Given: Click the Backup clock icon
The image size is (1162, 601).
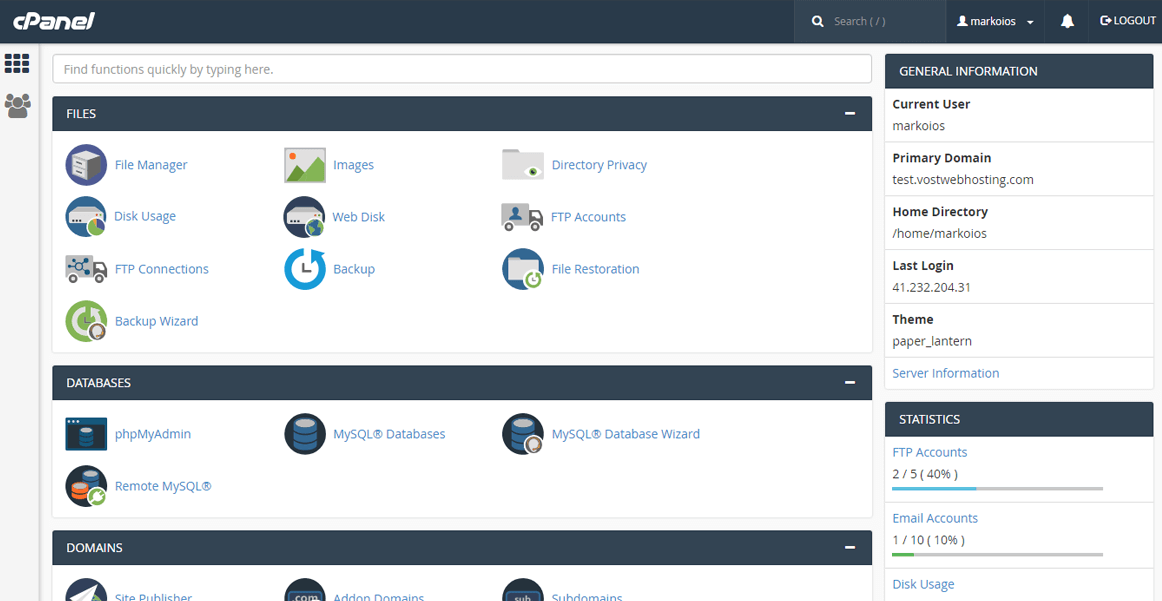Looking at the screenshot, I should pos(305,268).
